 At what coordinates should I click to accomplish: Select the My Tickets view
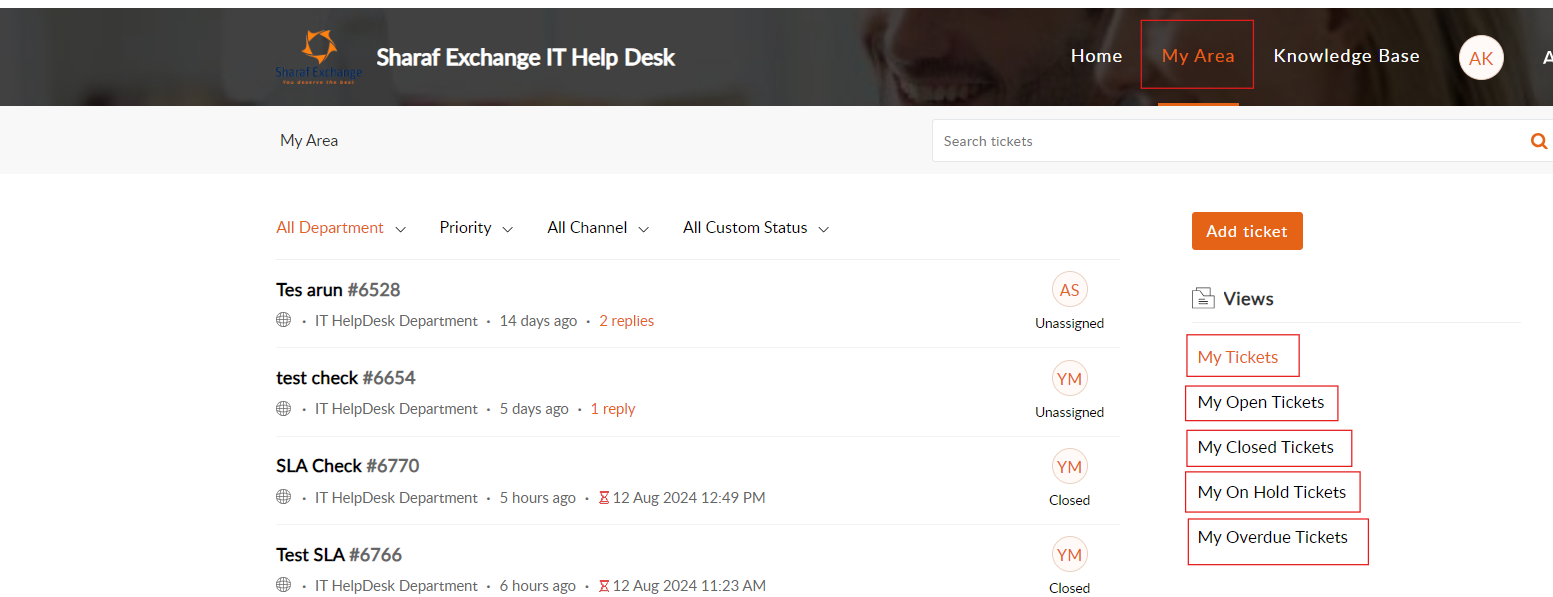click(1238, 357)
